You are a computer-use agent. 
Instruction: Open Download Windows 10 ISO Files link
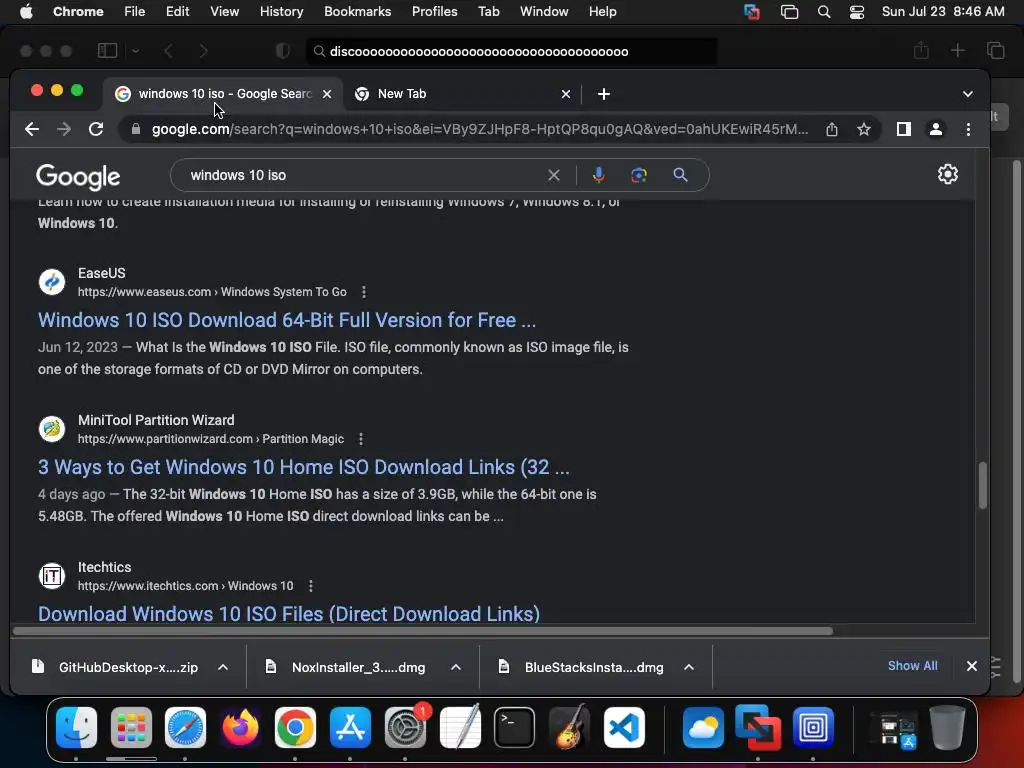(289, 614)
